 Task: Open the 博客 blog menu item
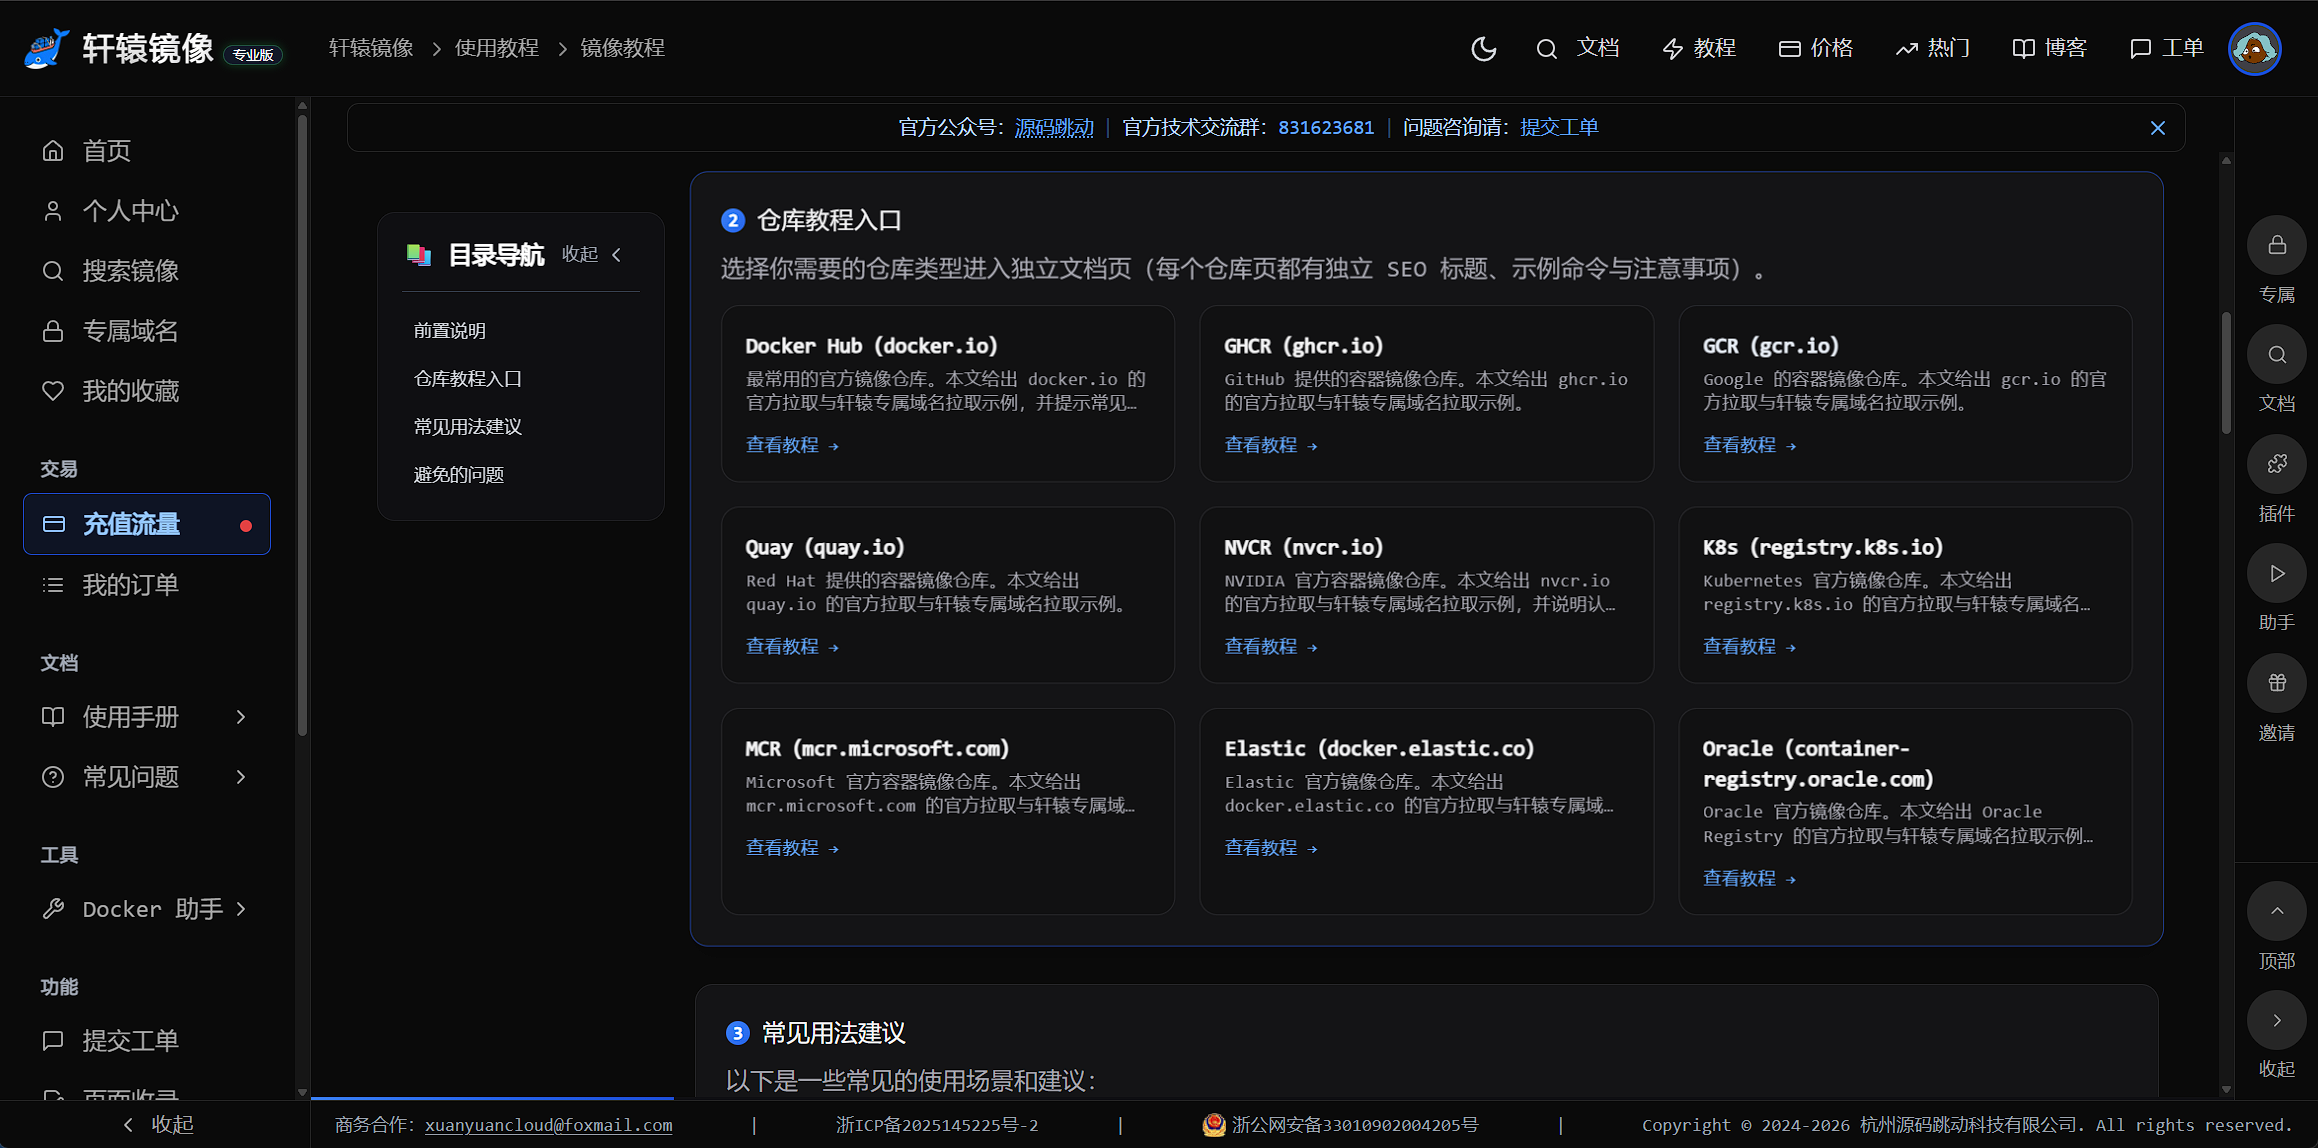2049,48
